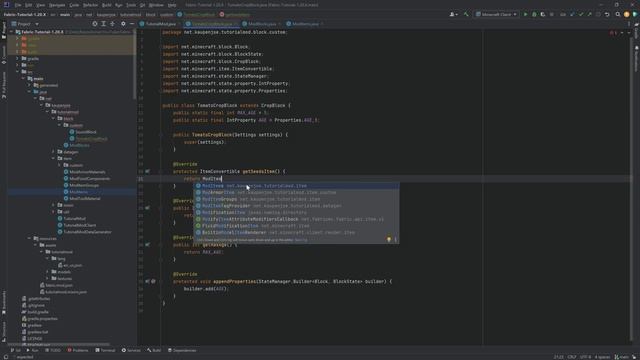Click the orange IDE updates icon
This screenshot has width=640, height=360.
click(627, 14)
